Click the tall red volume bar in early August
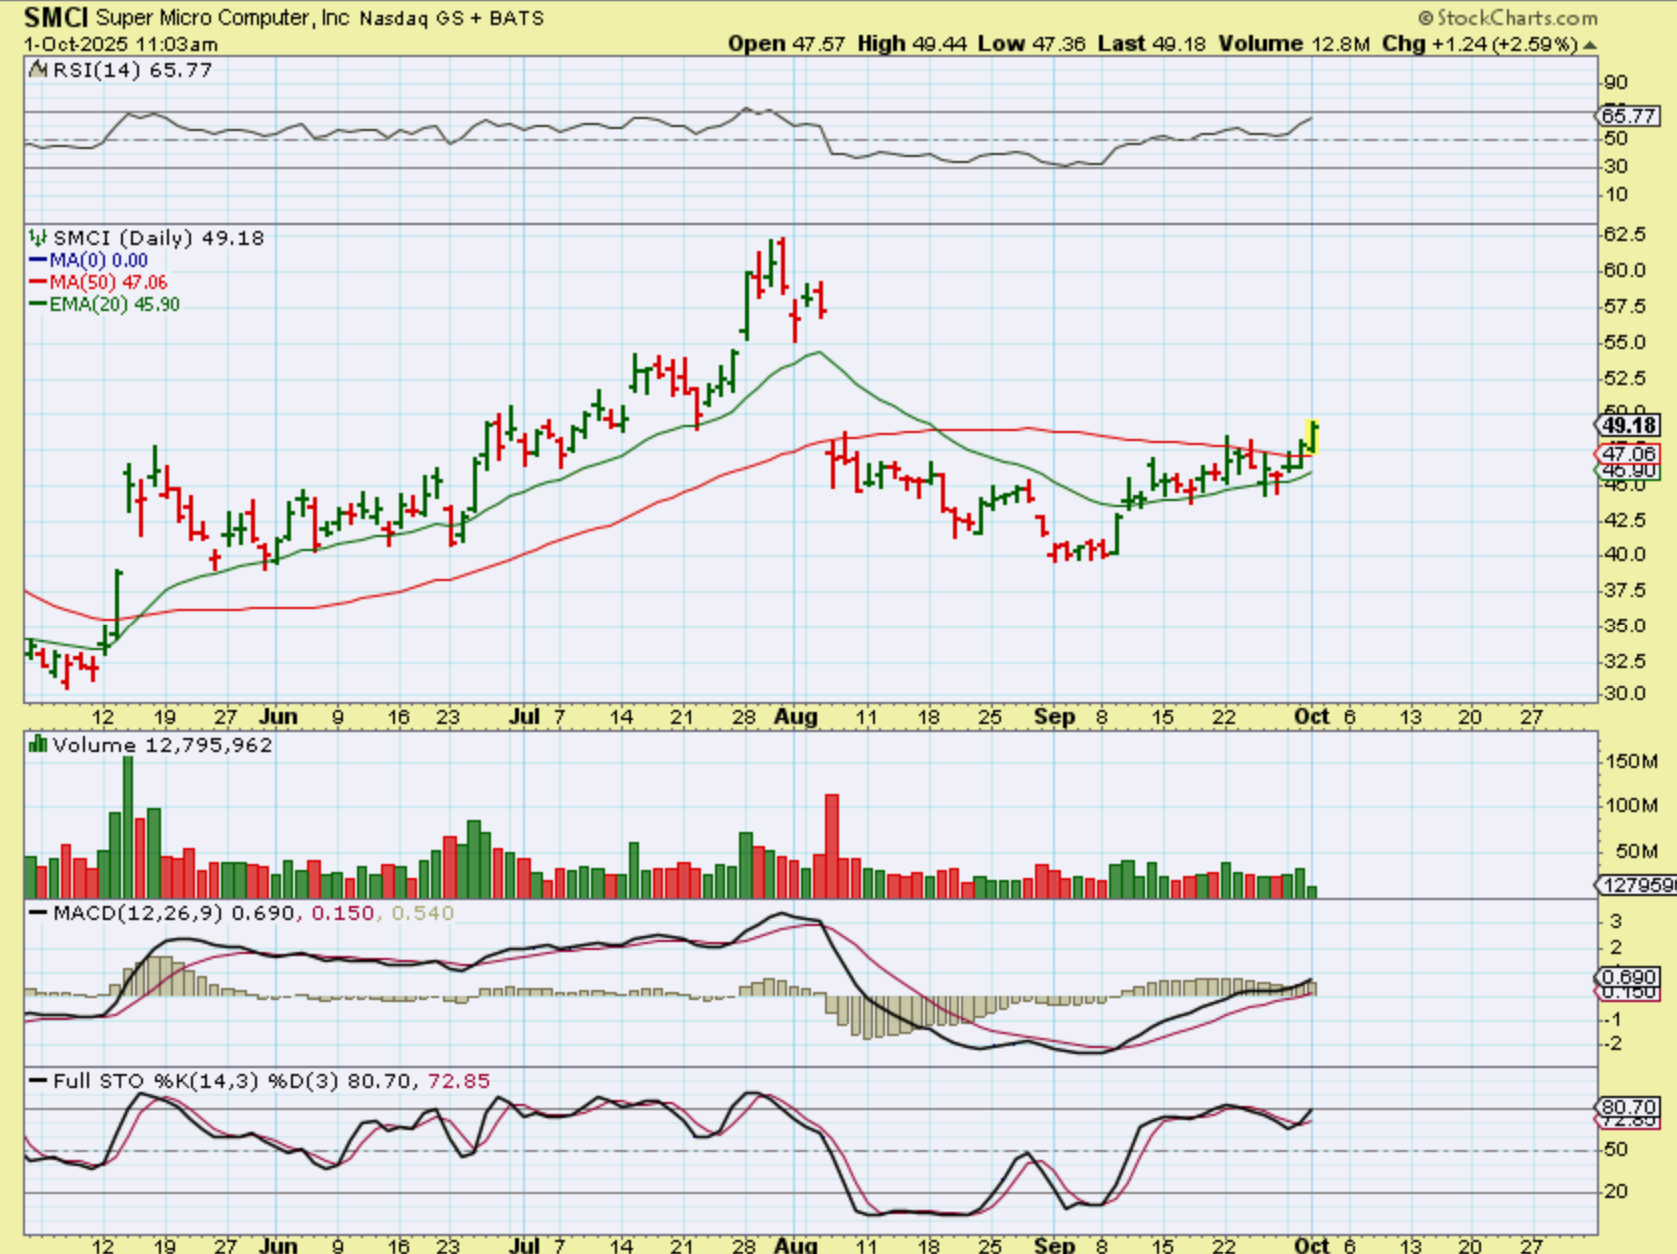 [831, 846]
